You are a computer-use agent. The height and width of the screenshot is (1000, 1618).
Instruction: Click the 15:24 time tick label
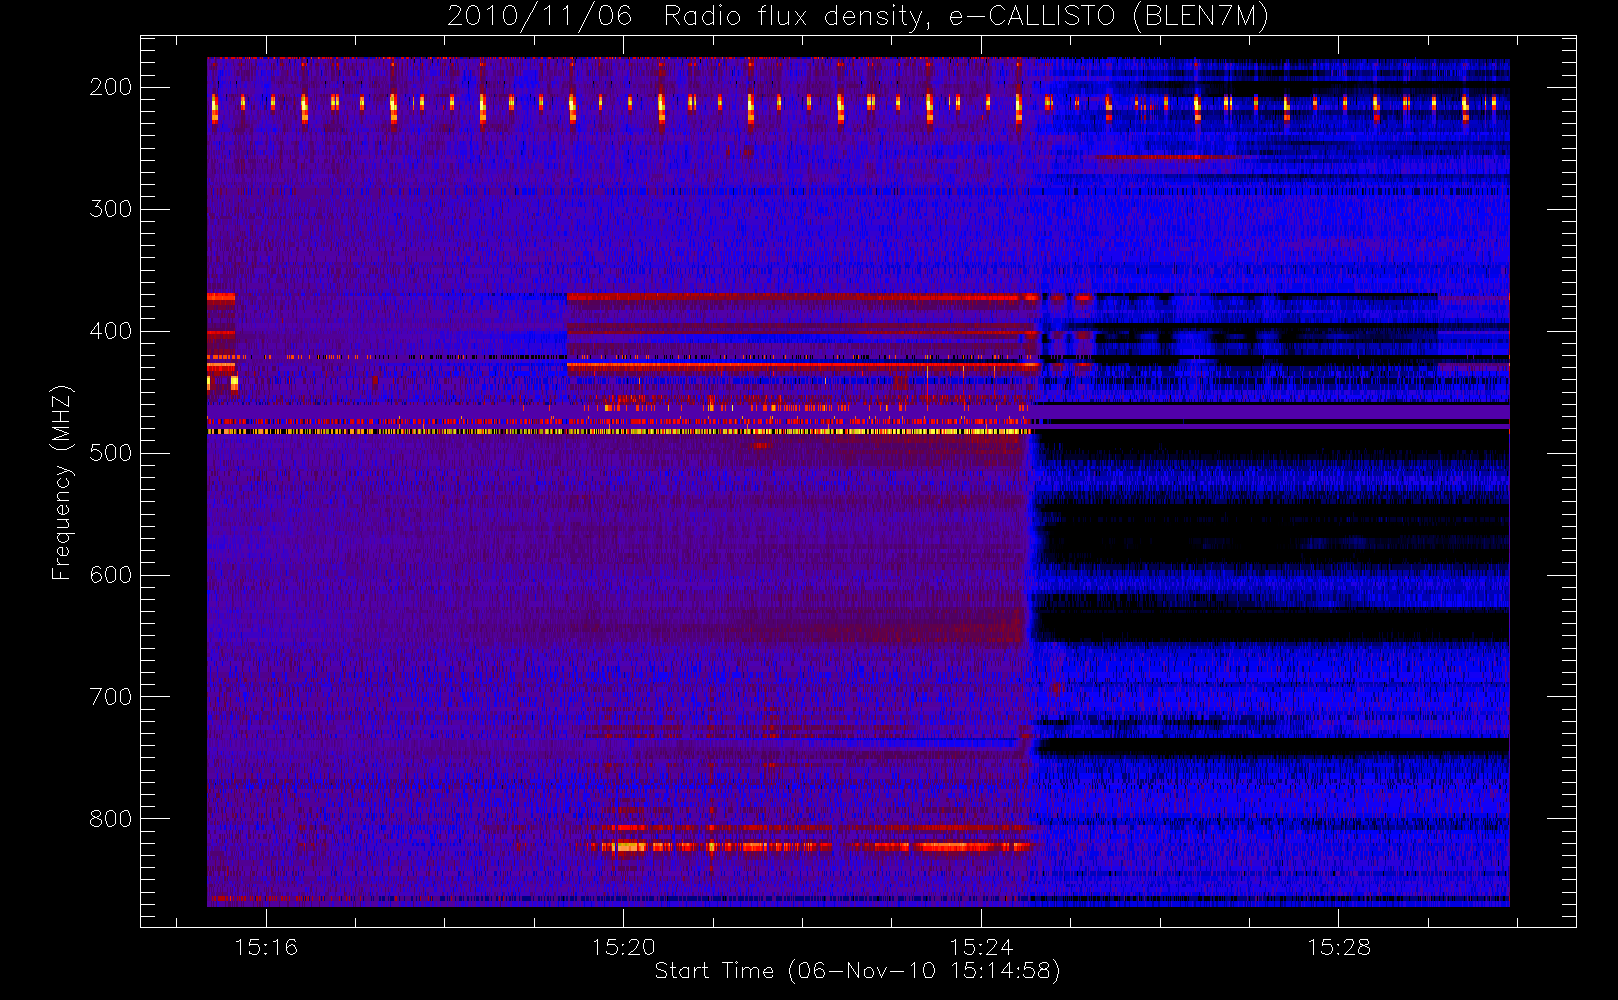pyautogui.click(x=981, y=947)
